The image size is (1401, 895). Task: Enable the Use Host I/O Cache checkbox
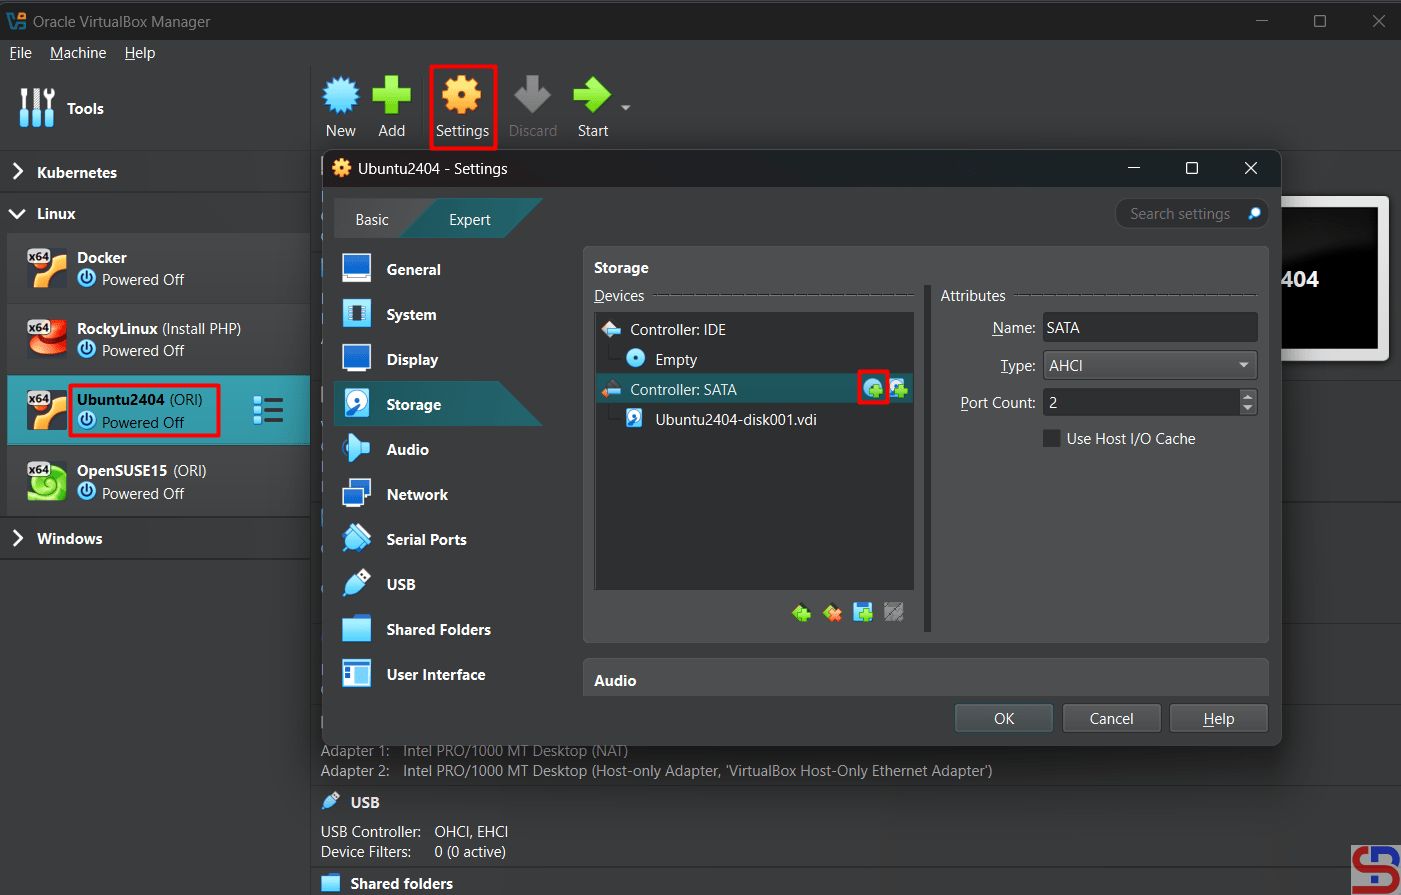pyautogui.click(x=1052, y=439)
